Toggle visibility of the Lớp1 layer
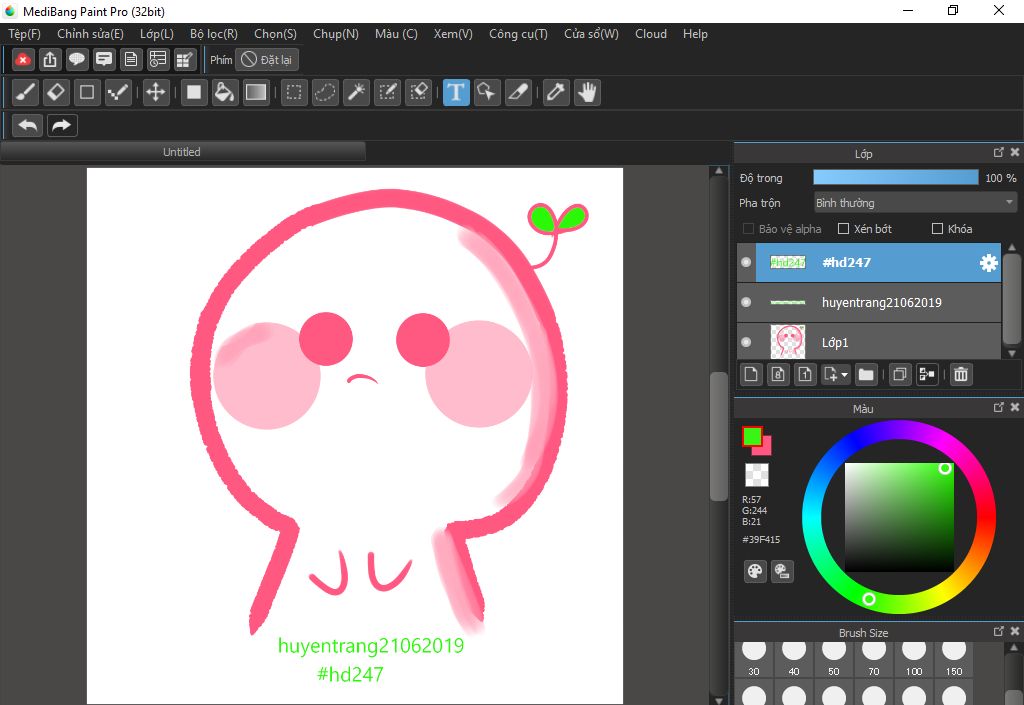The width and height of the screenshot is (1024, 705). tap(746, 342)
